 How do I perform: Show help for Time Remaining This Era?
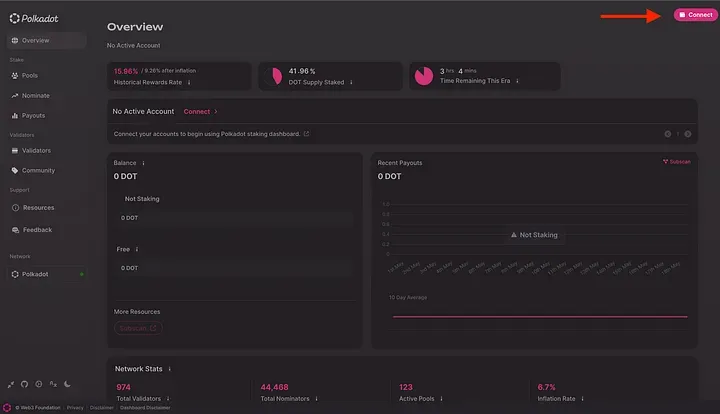[x=518, y=81]
